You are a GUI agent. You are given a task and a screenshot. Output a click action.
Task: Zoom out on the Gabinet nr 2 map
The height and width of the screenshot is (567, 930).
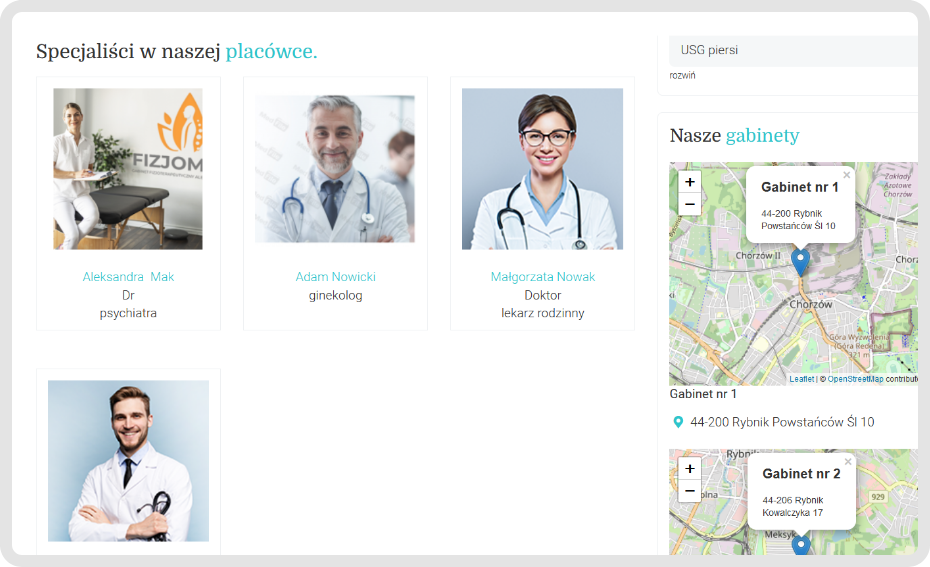coord(690,491)
